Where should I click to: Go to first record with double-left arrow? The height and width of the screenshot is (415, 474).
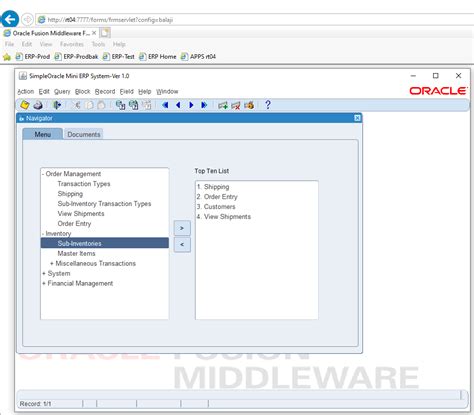(165, 105)
